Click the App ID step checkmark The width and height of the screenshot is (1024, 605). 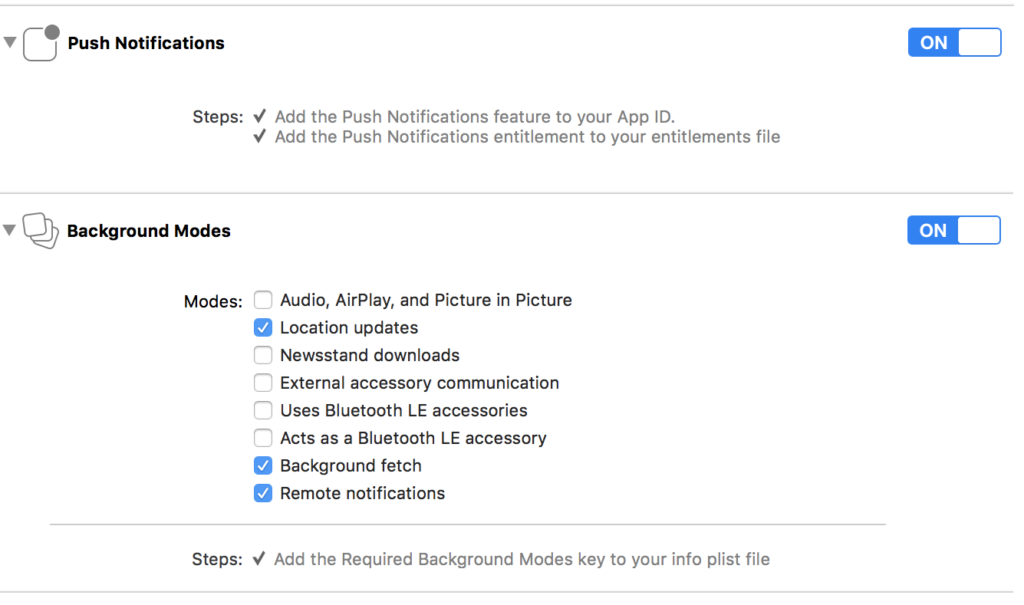(260, 116)
